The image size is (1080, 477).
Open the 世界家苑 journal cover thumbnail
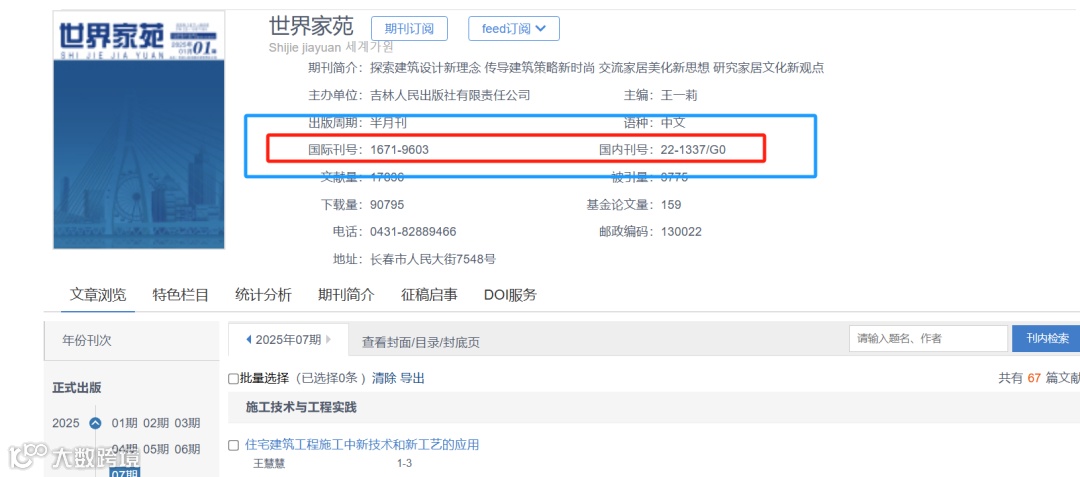click(x=139, y=129)
